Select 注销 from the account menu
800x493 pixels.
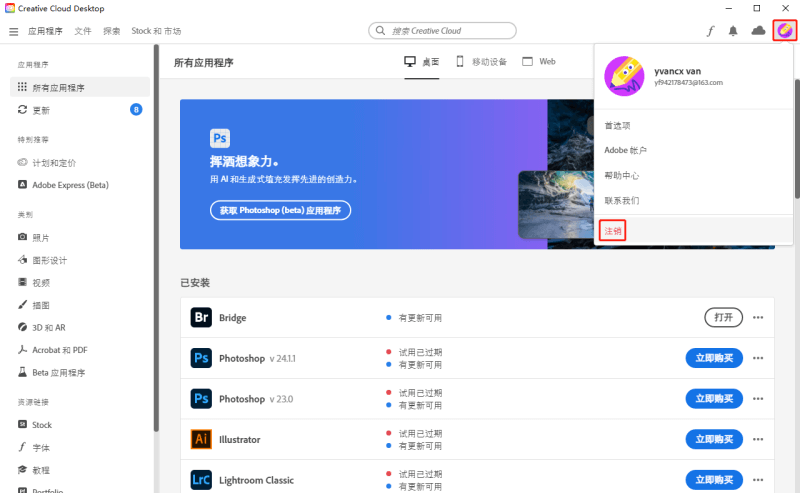[x=612, y=231]
